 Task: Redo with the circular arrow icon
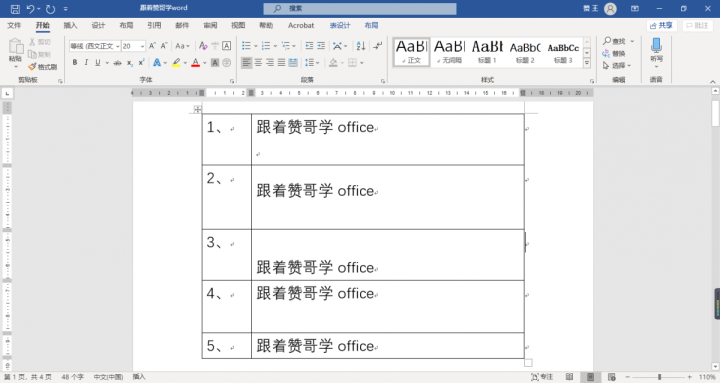click(x=51, y=9)
